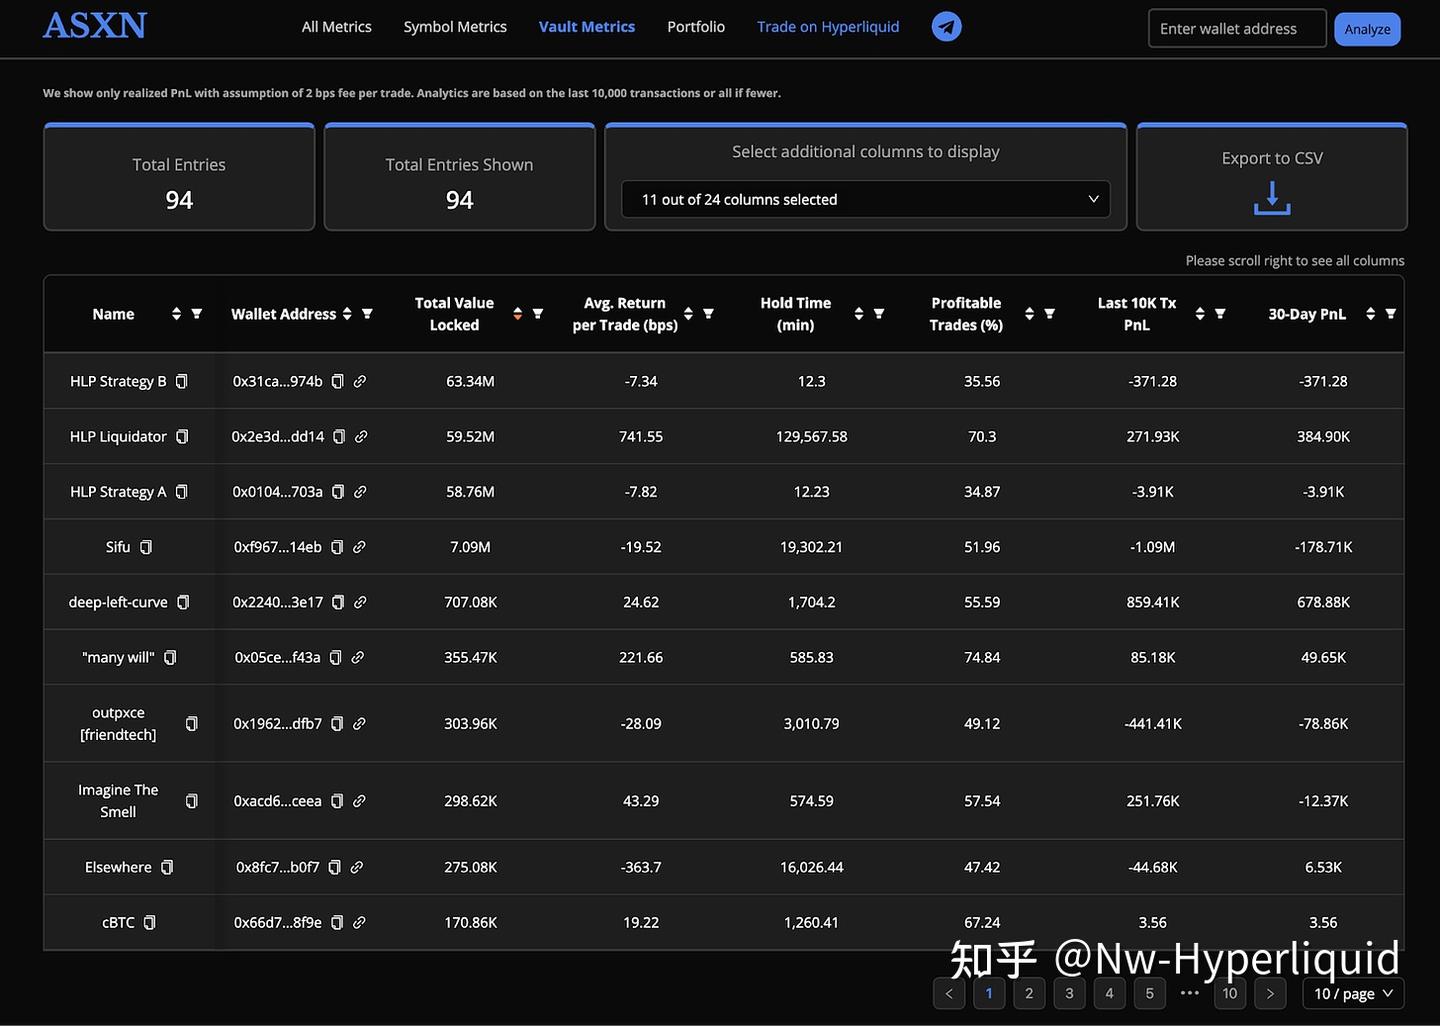
Task: Open filter for 30-Day PnL column
Action: [1390, 314]
